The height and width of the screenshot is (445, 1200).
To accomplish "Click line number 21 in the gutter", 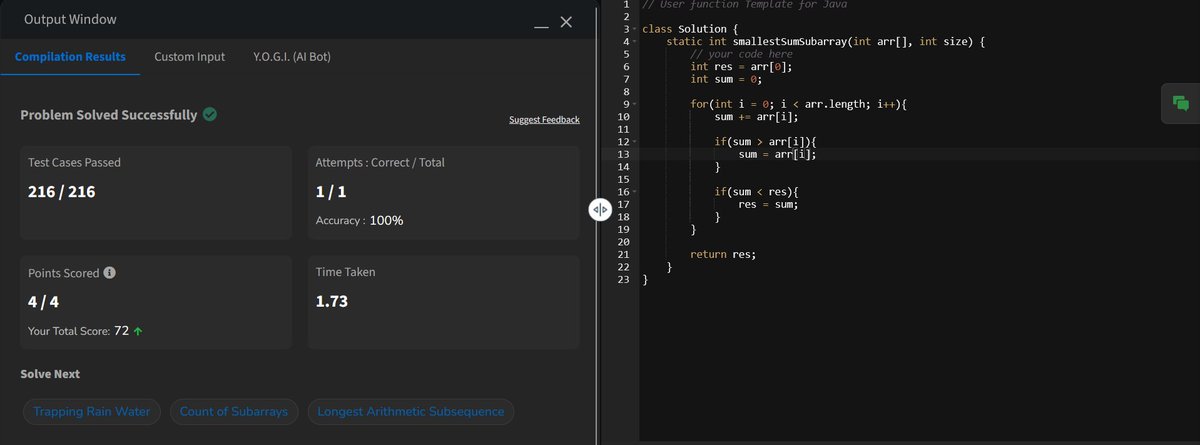I will pos(623,254).
